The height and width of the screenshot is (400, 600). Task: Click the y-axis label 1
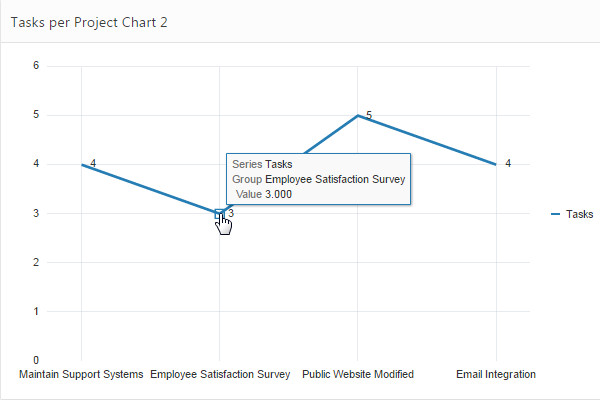click(36, 311)
